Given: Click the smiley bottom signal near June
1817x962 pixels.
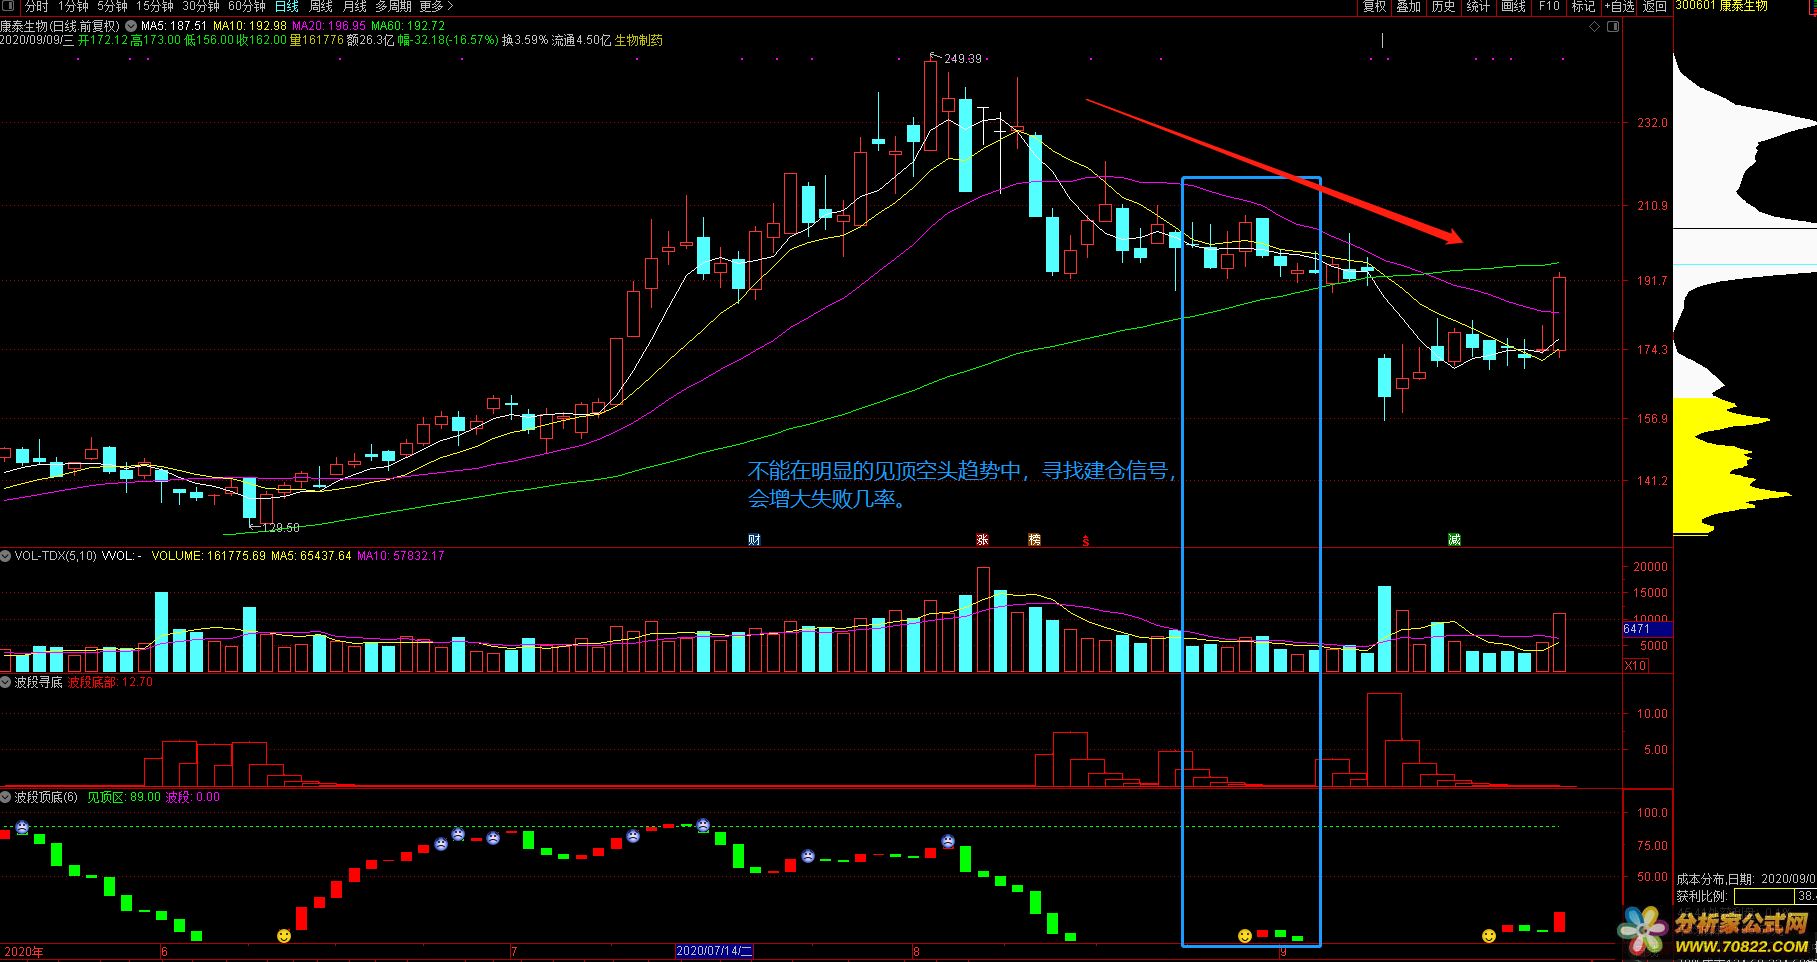Looking at the screenshot, I should pos(284,936).
